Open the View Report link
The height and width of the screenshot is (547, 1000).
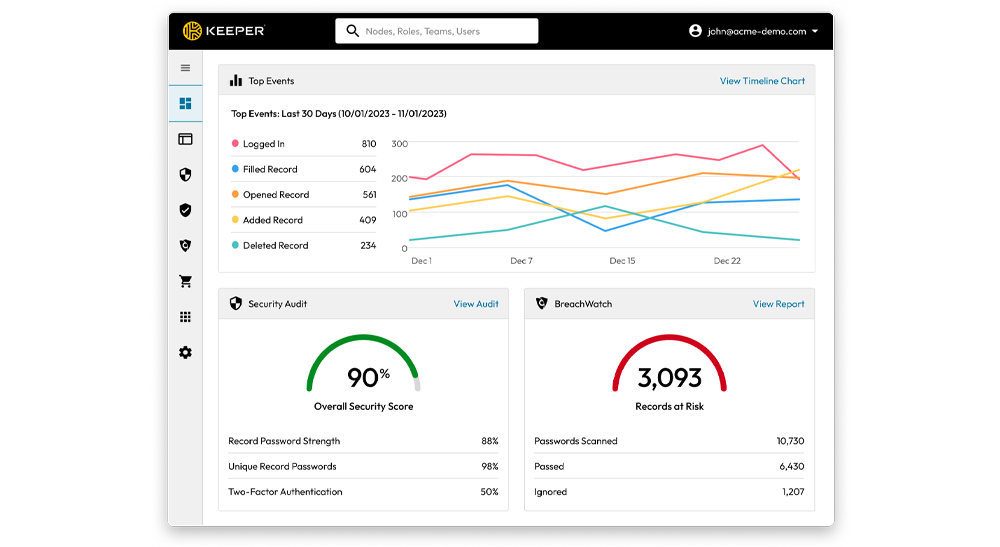(779, 304)
